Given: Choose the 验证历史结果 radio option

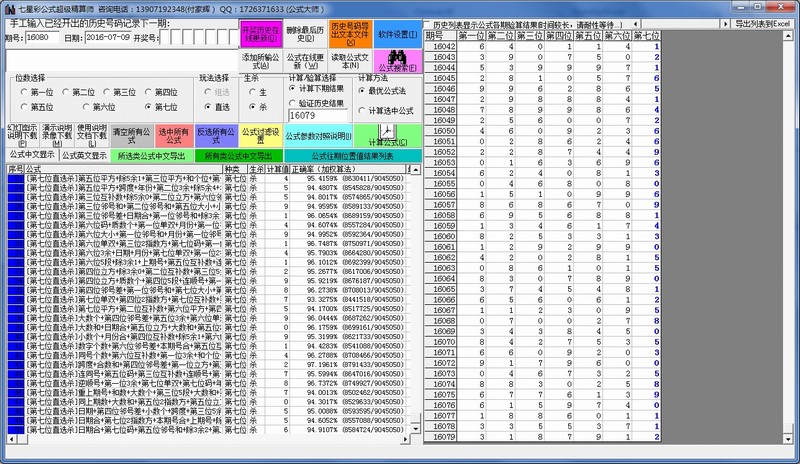Looking at the screenshot, I should click(x=294, y=102).
